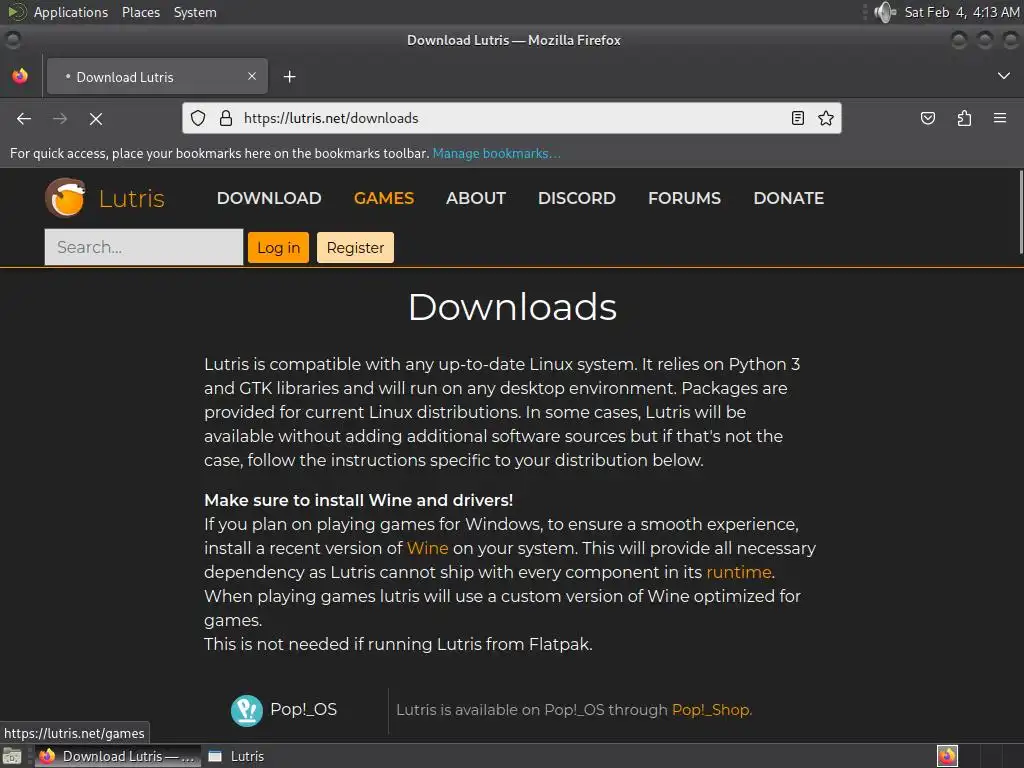The width and height of the screenshot is (1024, 768).
Task: Click the Pop!_OS distribution icon
Action: pos(247,710)
